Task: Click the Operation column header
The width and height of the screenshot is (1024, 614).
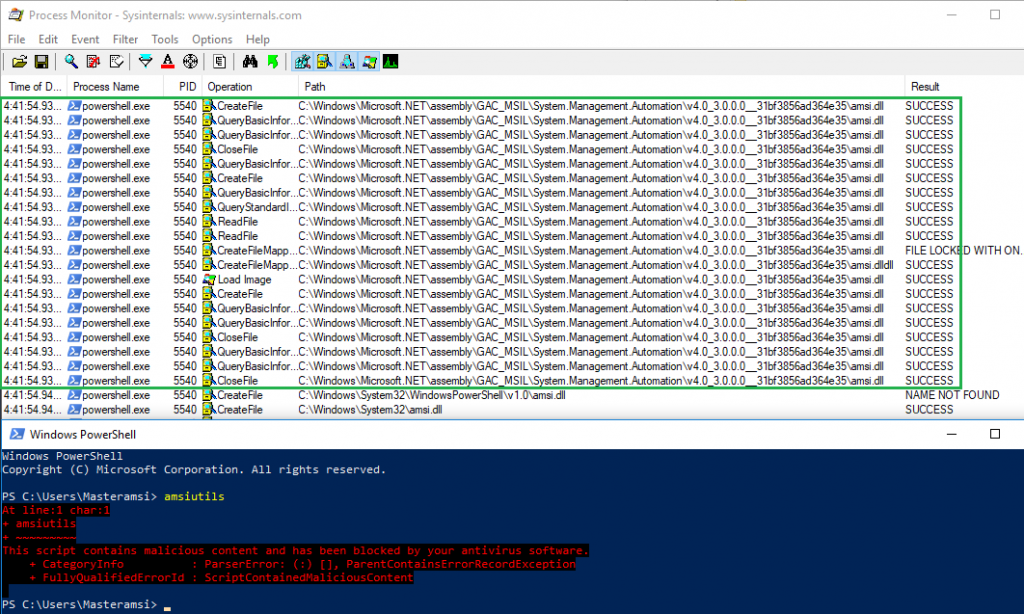Action: [x=230, y=87]
